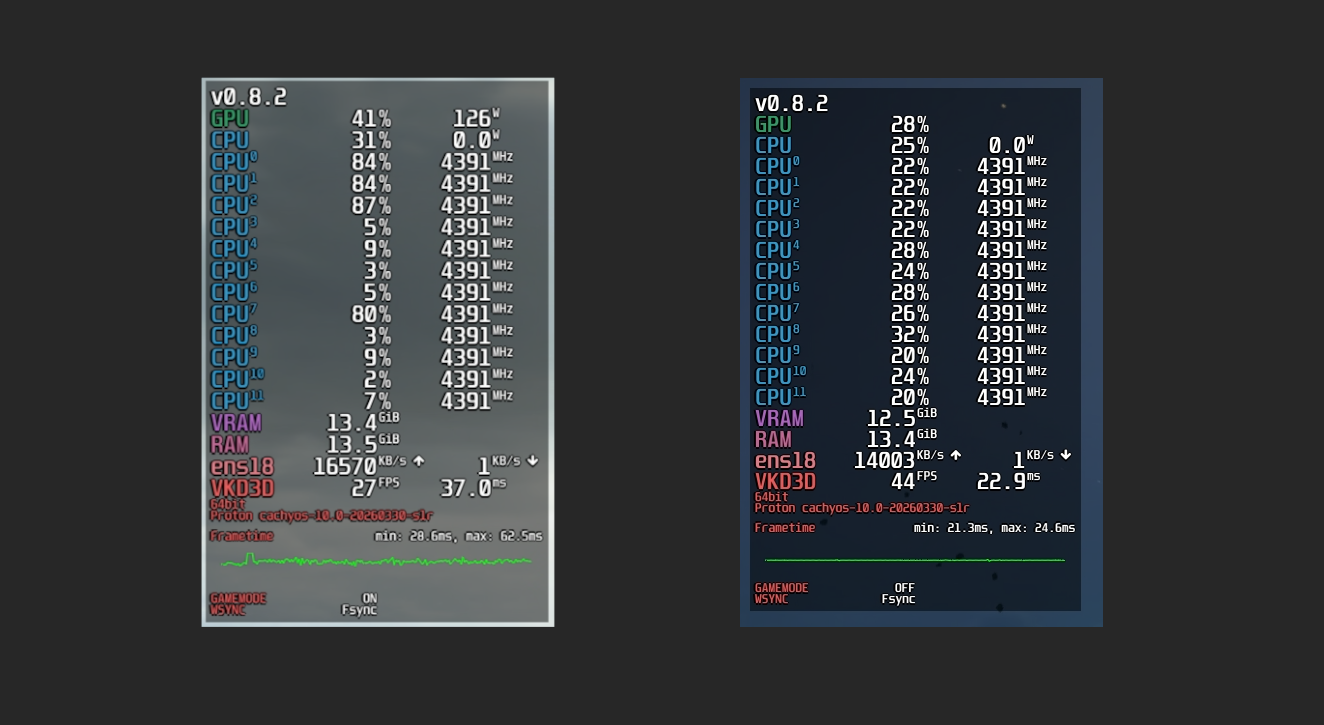Click upload arrow beside 16570 KB/s
This screenshot has width=1324, height=725.
pyautogui.click(x=418, y=461)
